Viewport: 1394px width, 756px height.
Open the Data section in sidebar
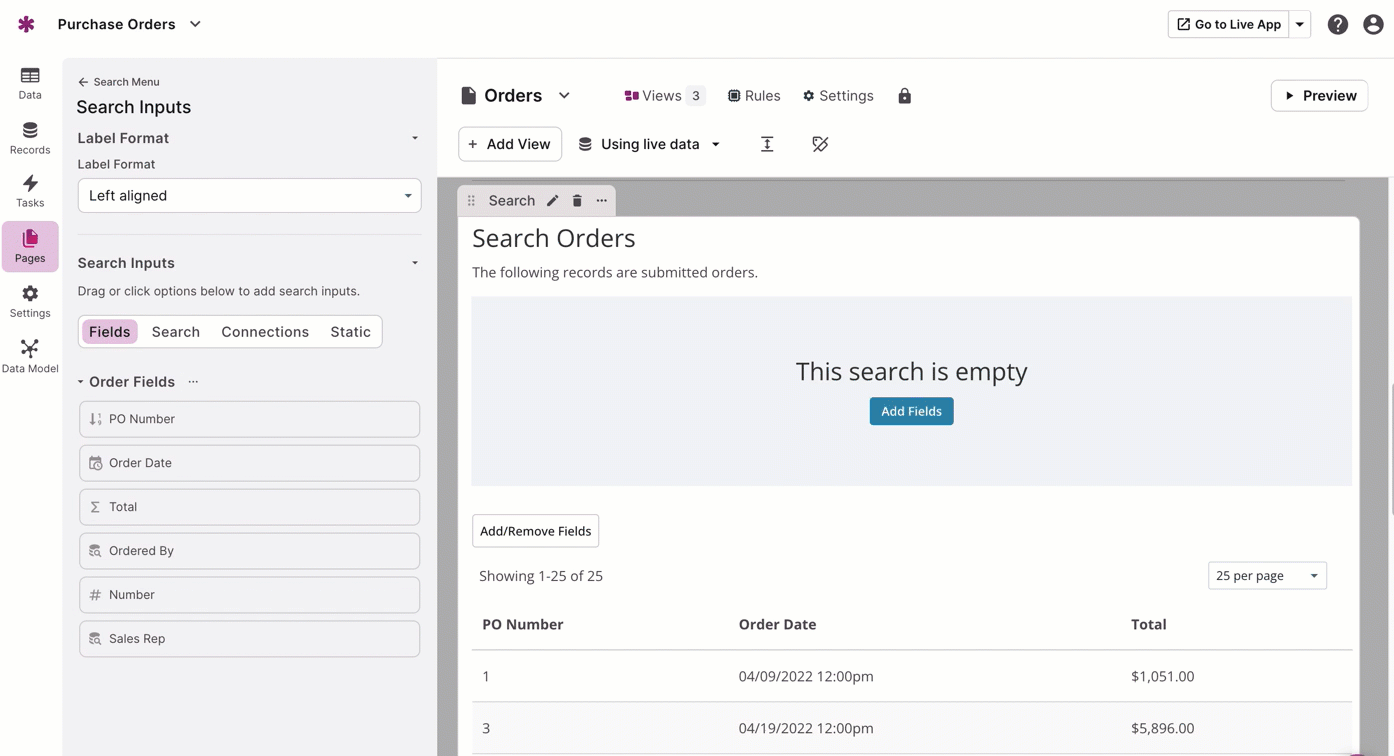(30, 83)
